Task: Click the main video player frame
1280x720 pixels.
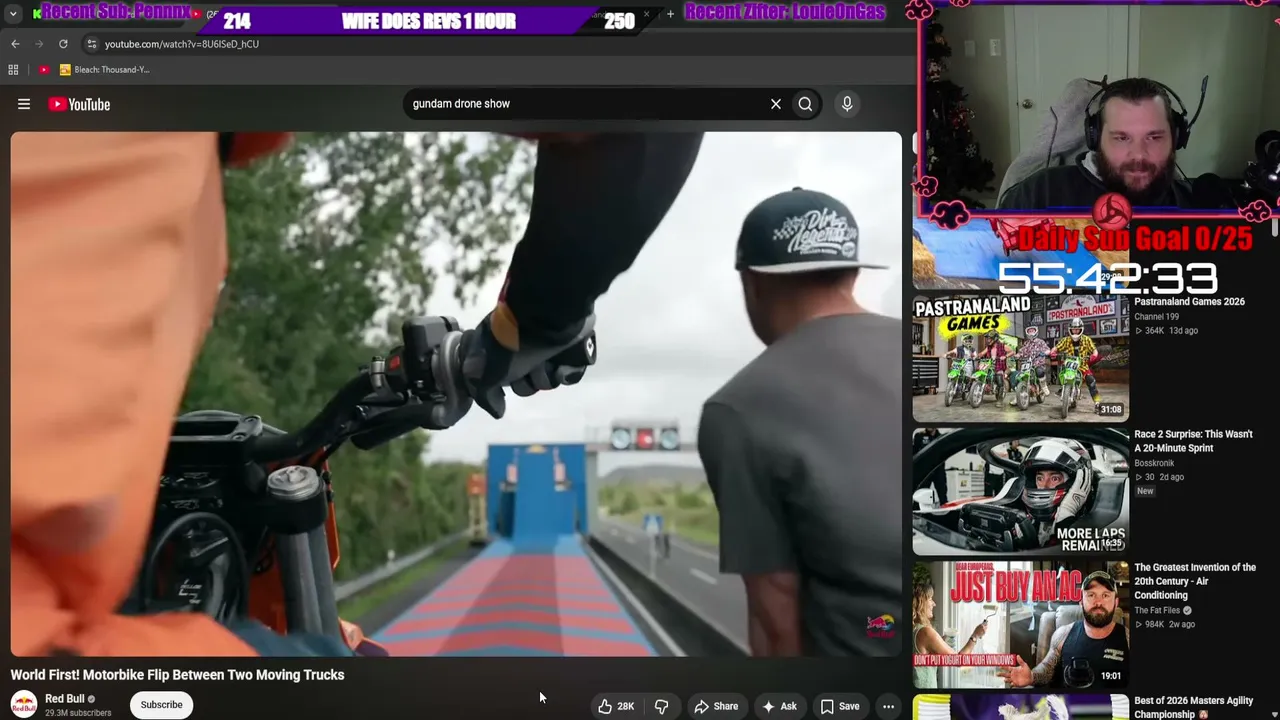Action: click(456, 394)
